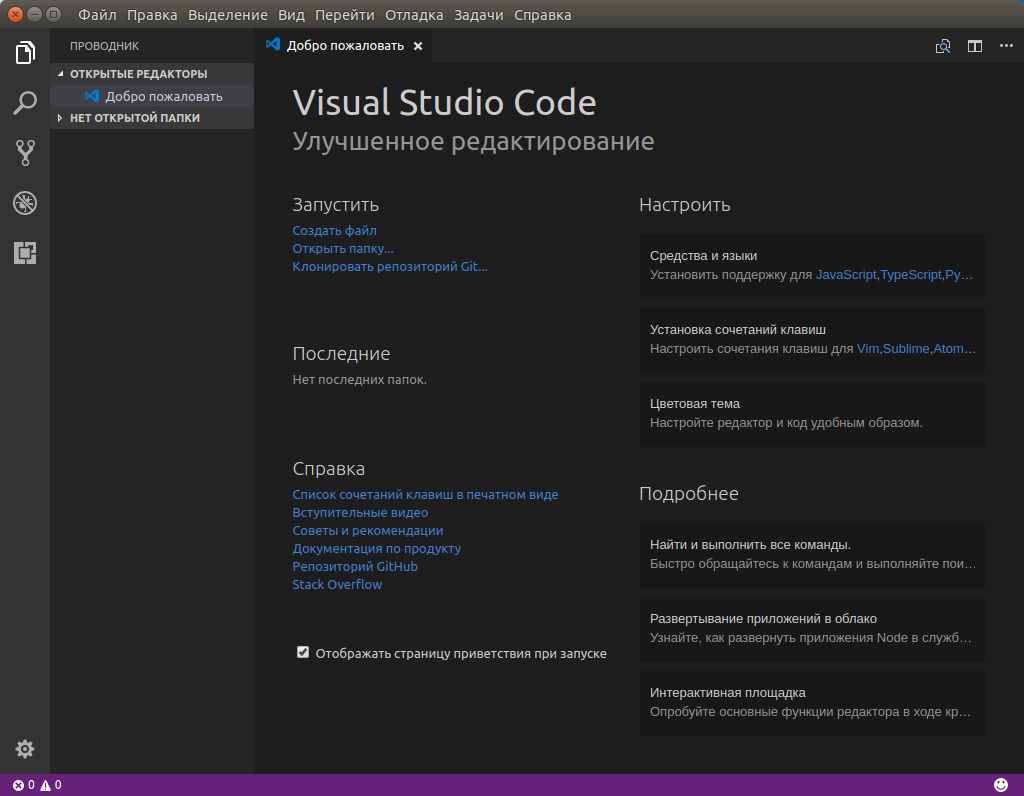Image resolution: width=1024 pixels, height=796 pixels.
Task: Click the smiley feedback icon in status bar
Action: pos(1001,785)
